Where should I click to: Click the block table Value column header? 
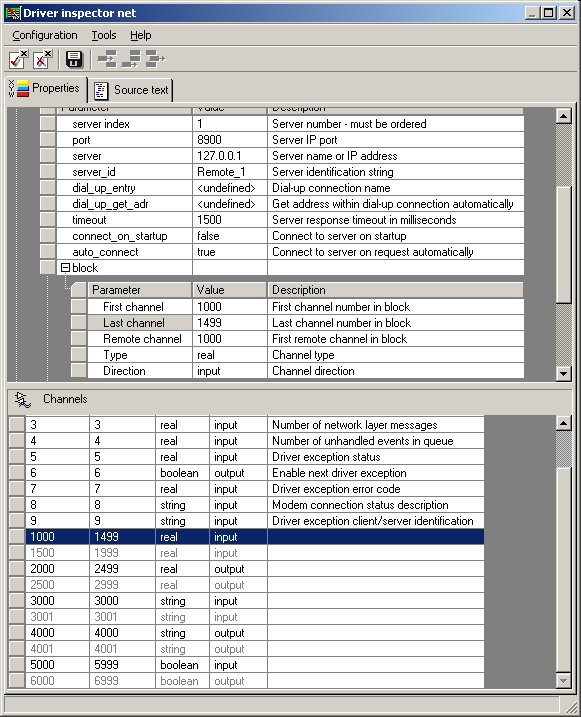pyautogui.click(x=230, y=290)
